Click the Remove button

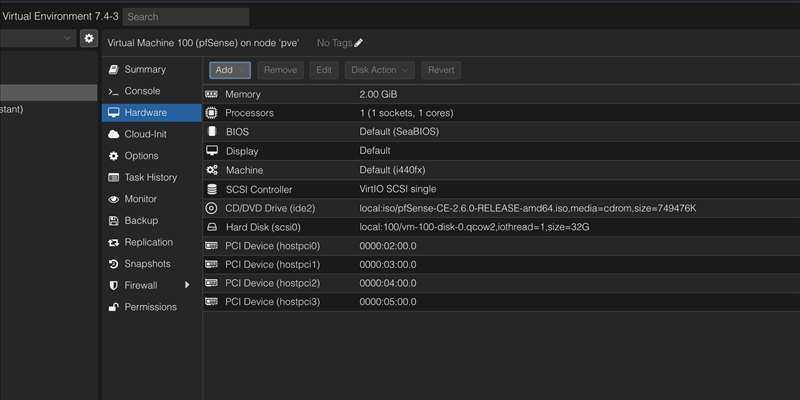pyautogui.click(x=280, y=70)
